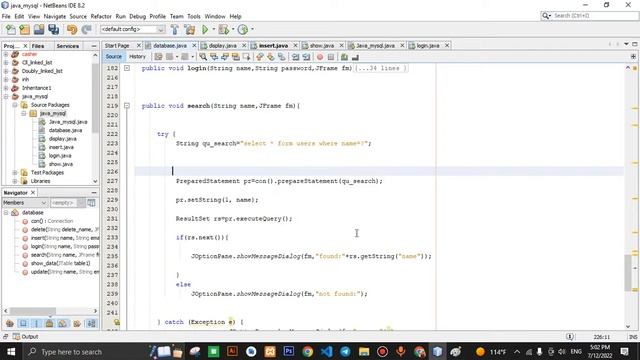Open Google Chrome from the taskbar
Image resolution: width=640 pixels, height=360 pixels.
click(307, 351)
